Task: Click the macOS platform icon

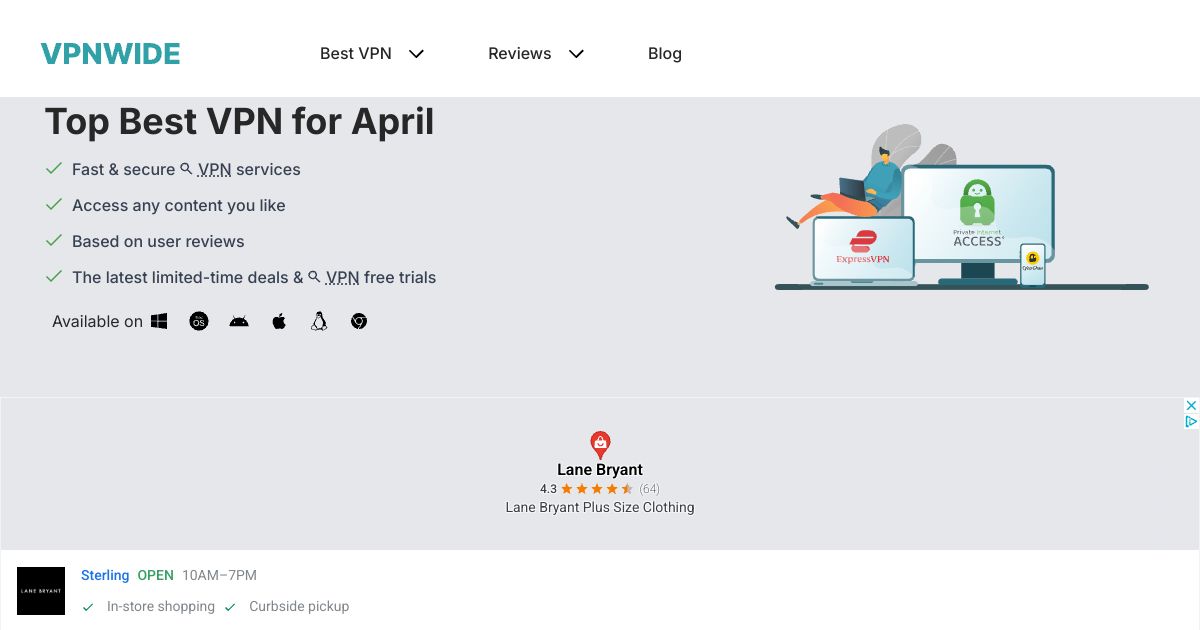Action: coord(199,321)
